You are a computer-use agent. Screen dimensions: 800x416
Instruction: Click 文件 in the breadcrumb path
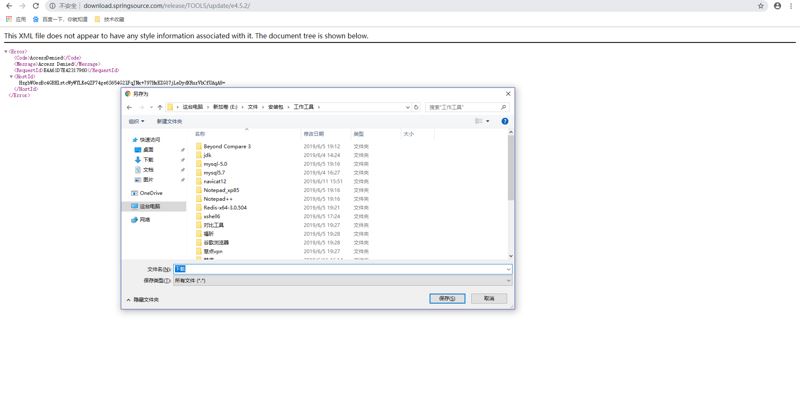[x=253, y=107]
